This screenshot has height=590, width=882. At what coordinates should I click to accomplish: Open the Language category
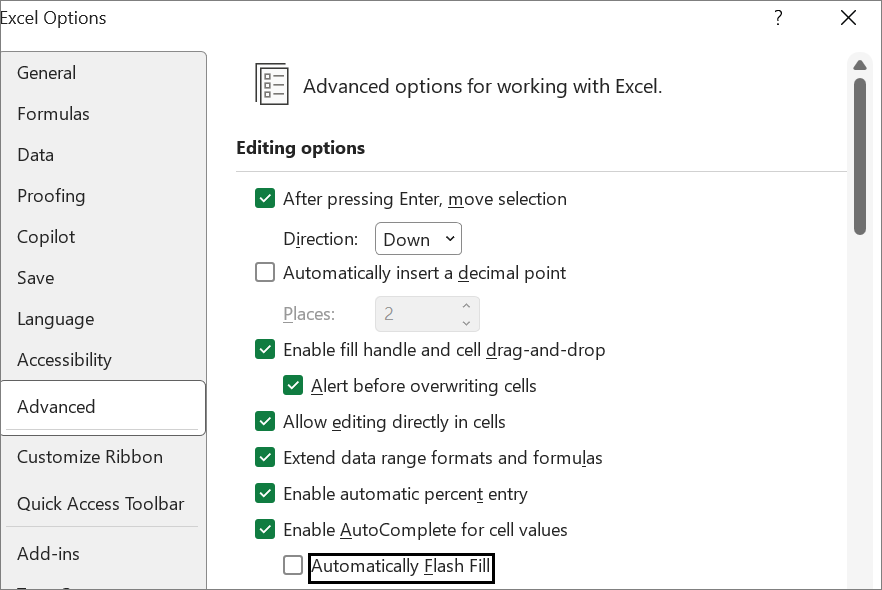(x=56, y=319)
